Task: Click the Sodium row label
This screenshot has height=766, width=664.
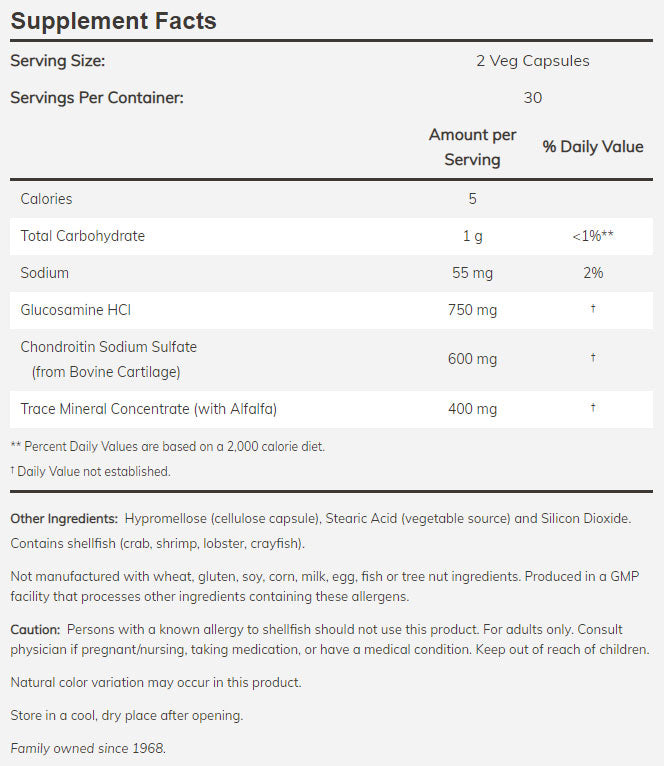Action: point(45,273)
